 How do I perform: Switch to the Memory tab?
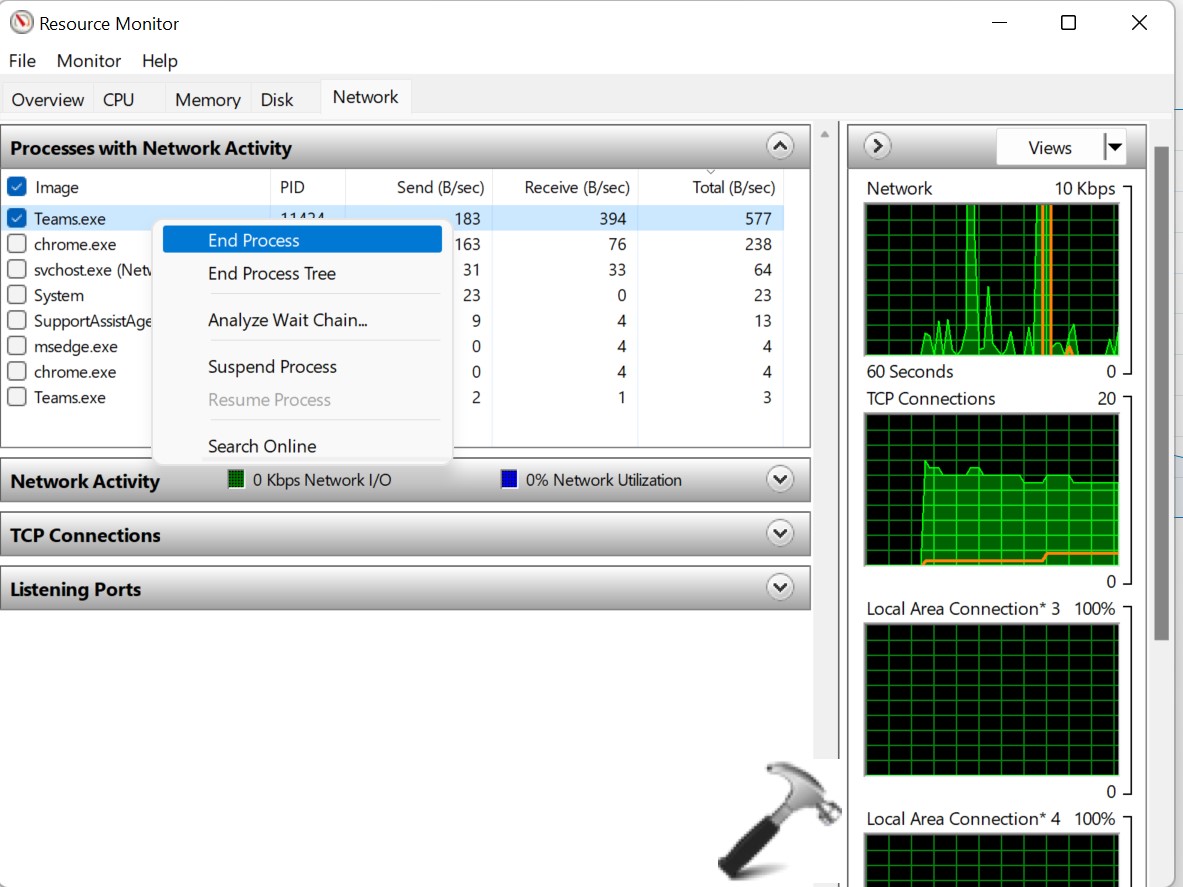pos(207,99)
